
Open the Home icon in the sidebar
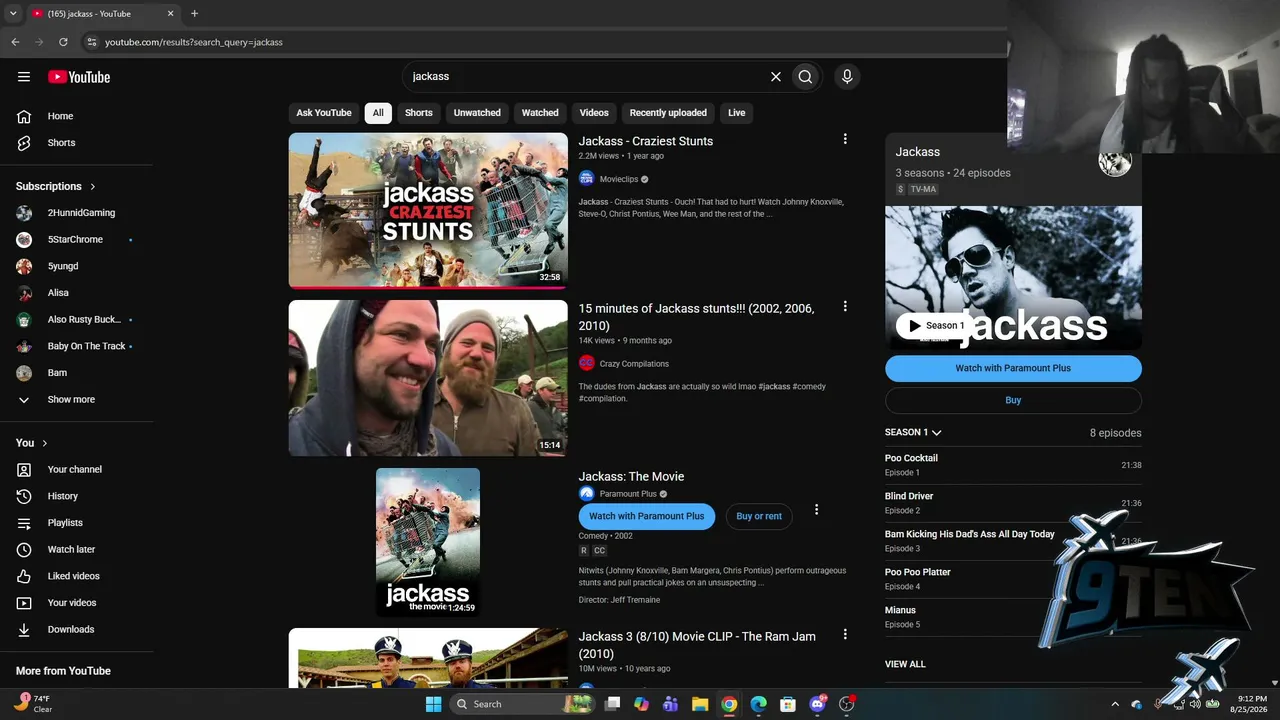point(24,116)
